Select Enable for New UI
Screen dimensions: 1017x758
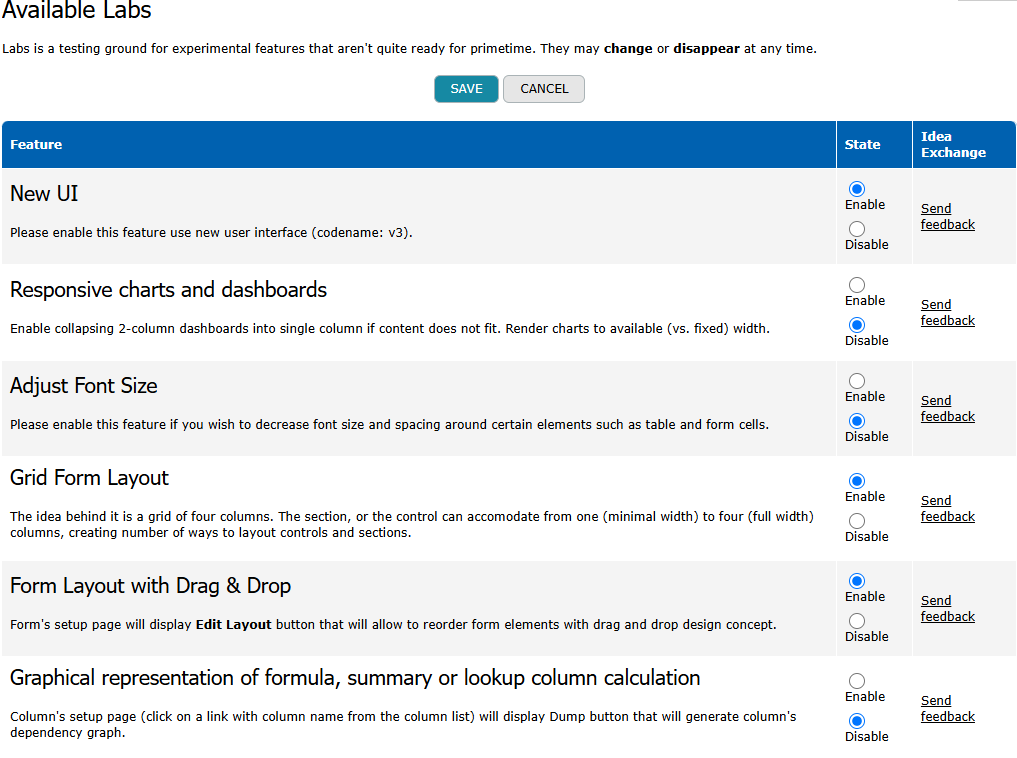click(857, 189)
